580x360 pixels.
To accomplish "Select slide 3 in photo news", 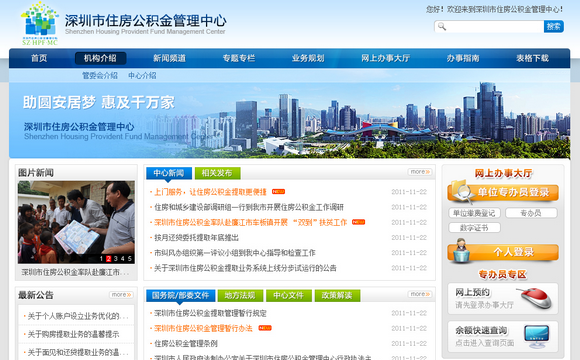I will click(115, 259).
